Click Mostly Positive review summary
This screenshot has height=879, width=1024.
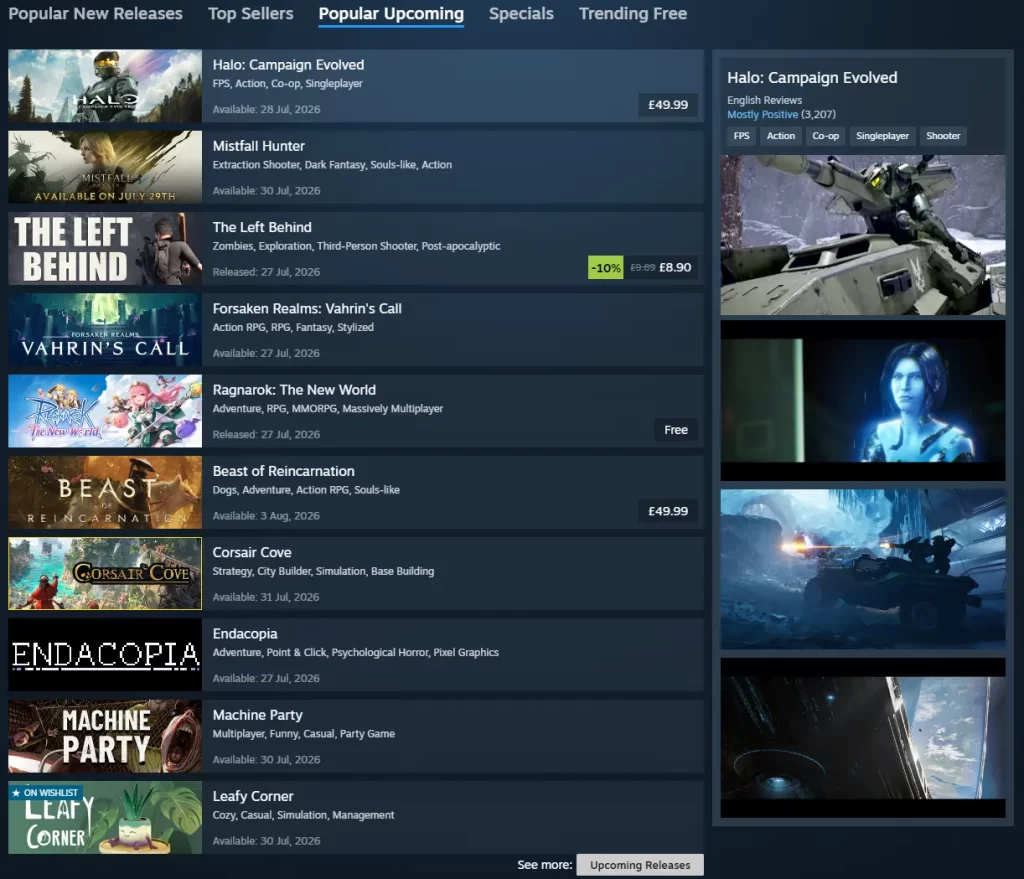tap(762, 114)
